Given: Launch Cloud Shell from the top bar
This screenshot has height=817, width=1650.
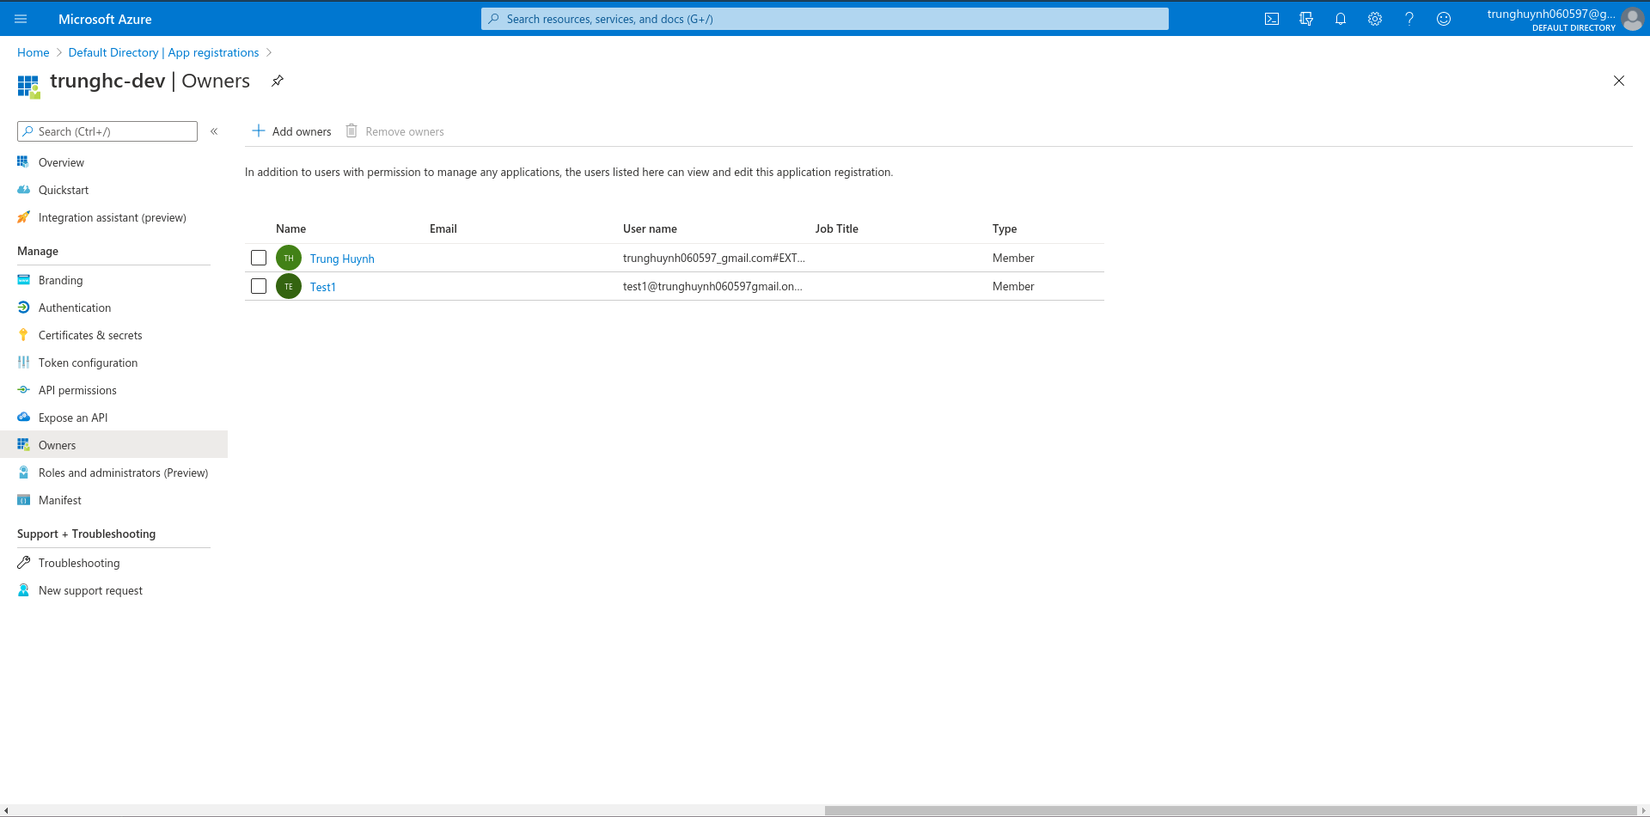Looking at the screenshot, I should click(x=1272, y=19).
